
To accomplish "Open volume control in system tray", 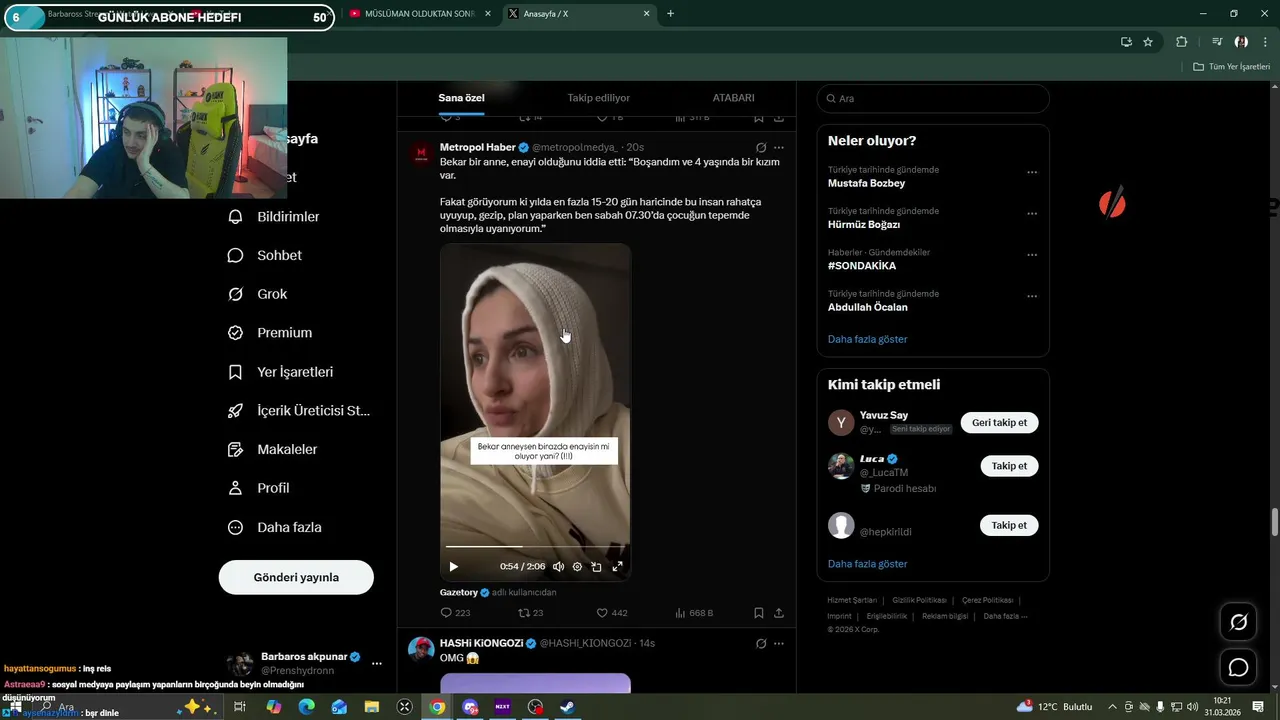I will [x=1192, y=707].
